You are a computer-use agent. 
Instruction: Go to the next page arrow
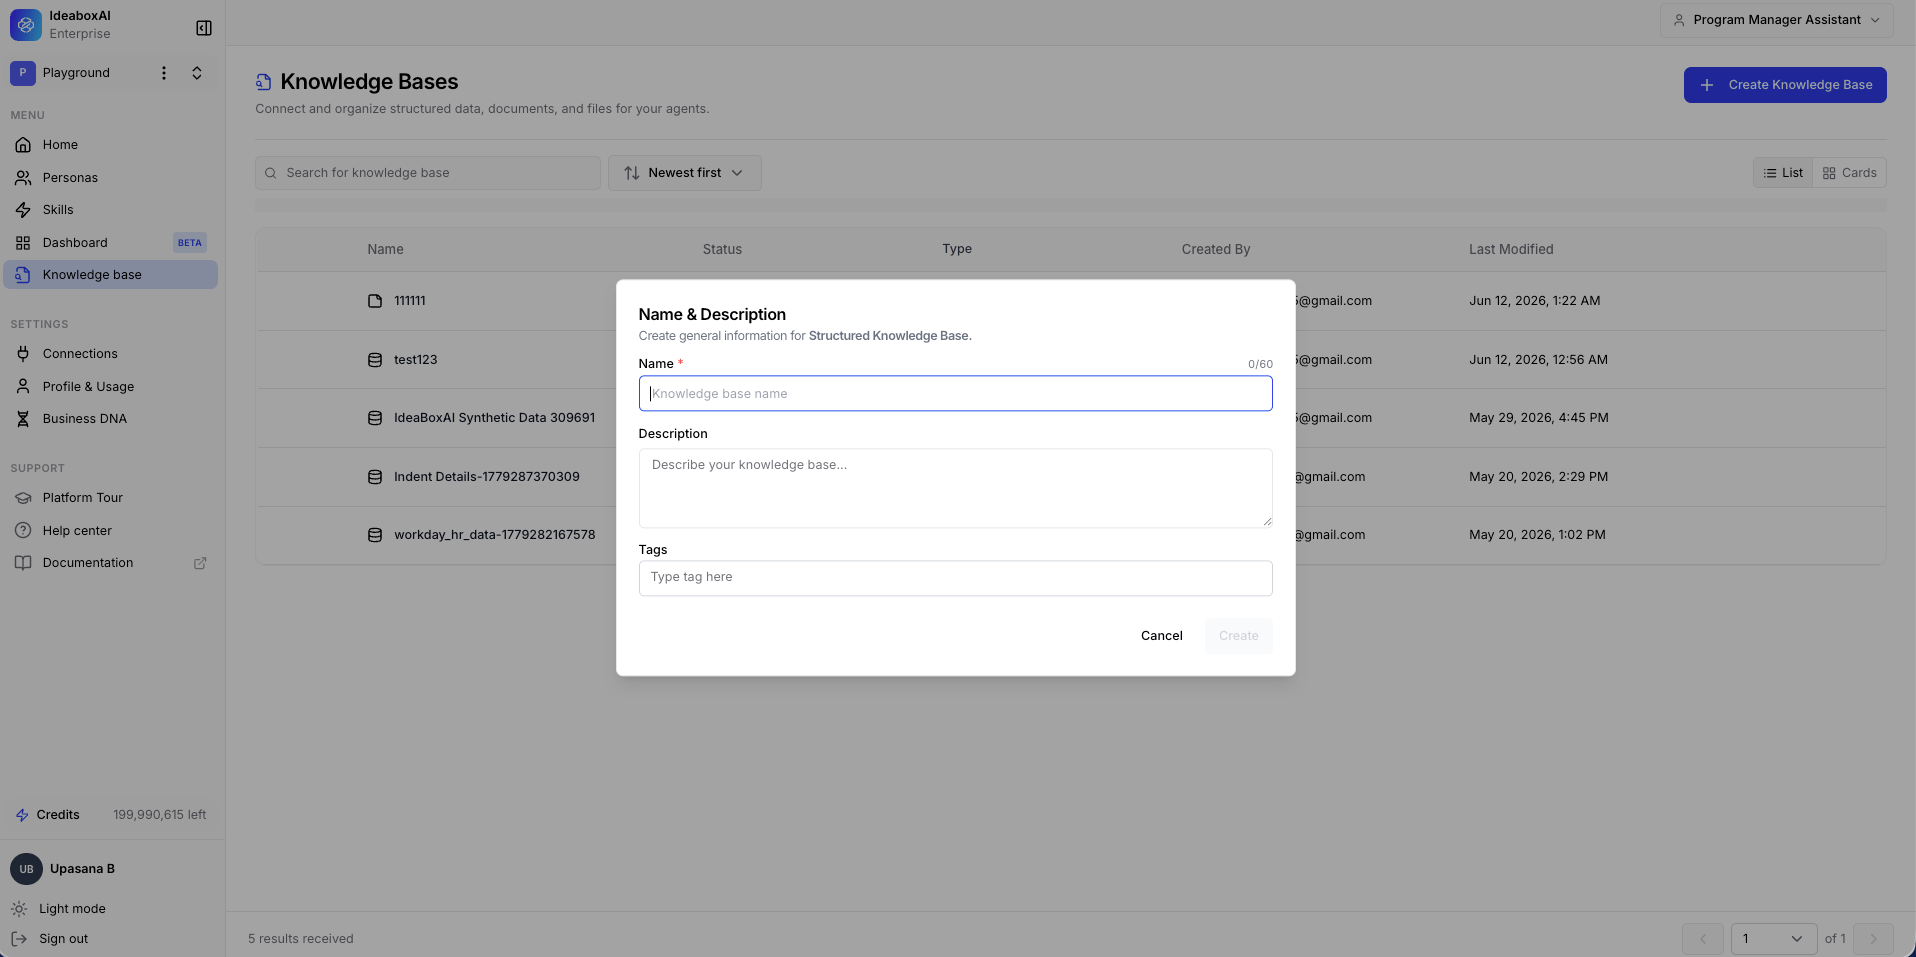[1873, 939]
